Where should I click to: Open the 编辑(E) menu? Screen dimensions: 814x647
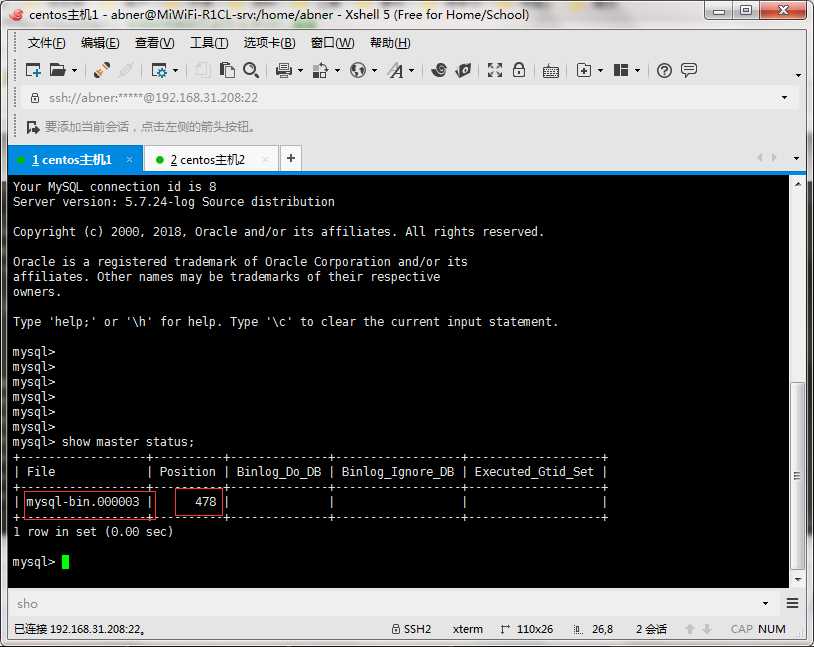point(100,43)
